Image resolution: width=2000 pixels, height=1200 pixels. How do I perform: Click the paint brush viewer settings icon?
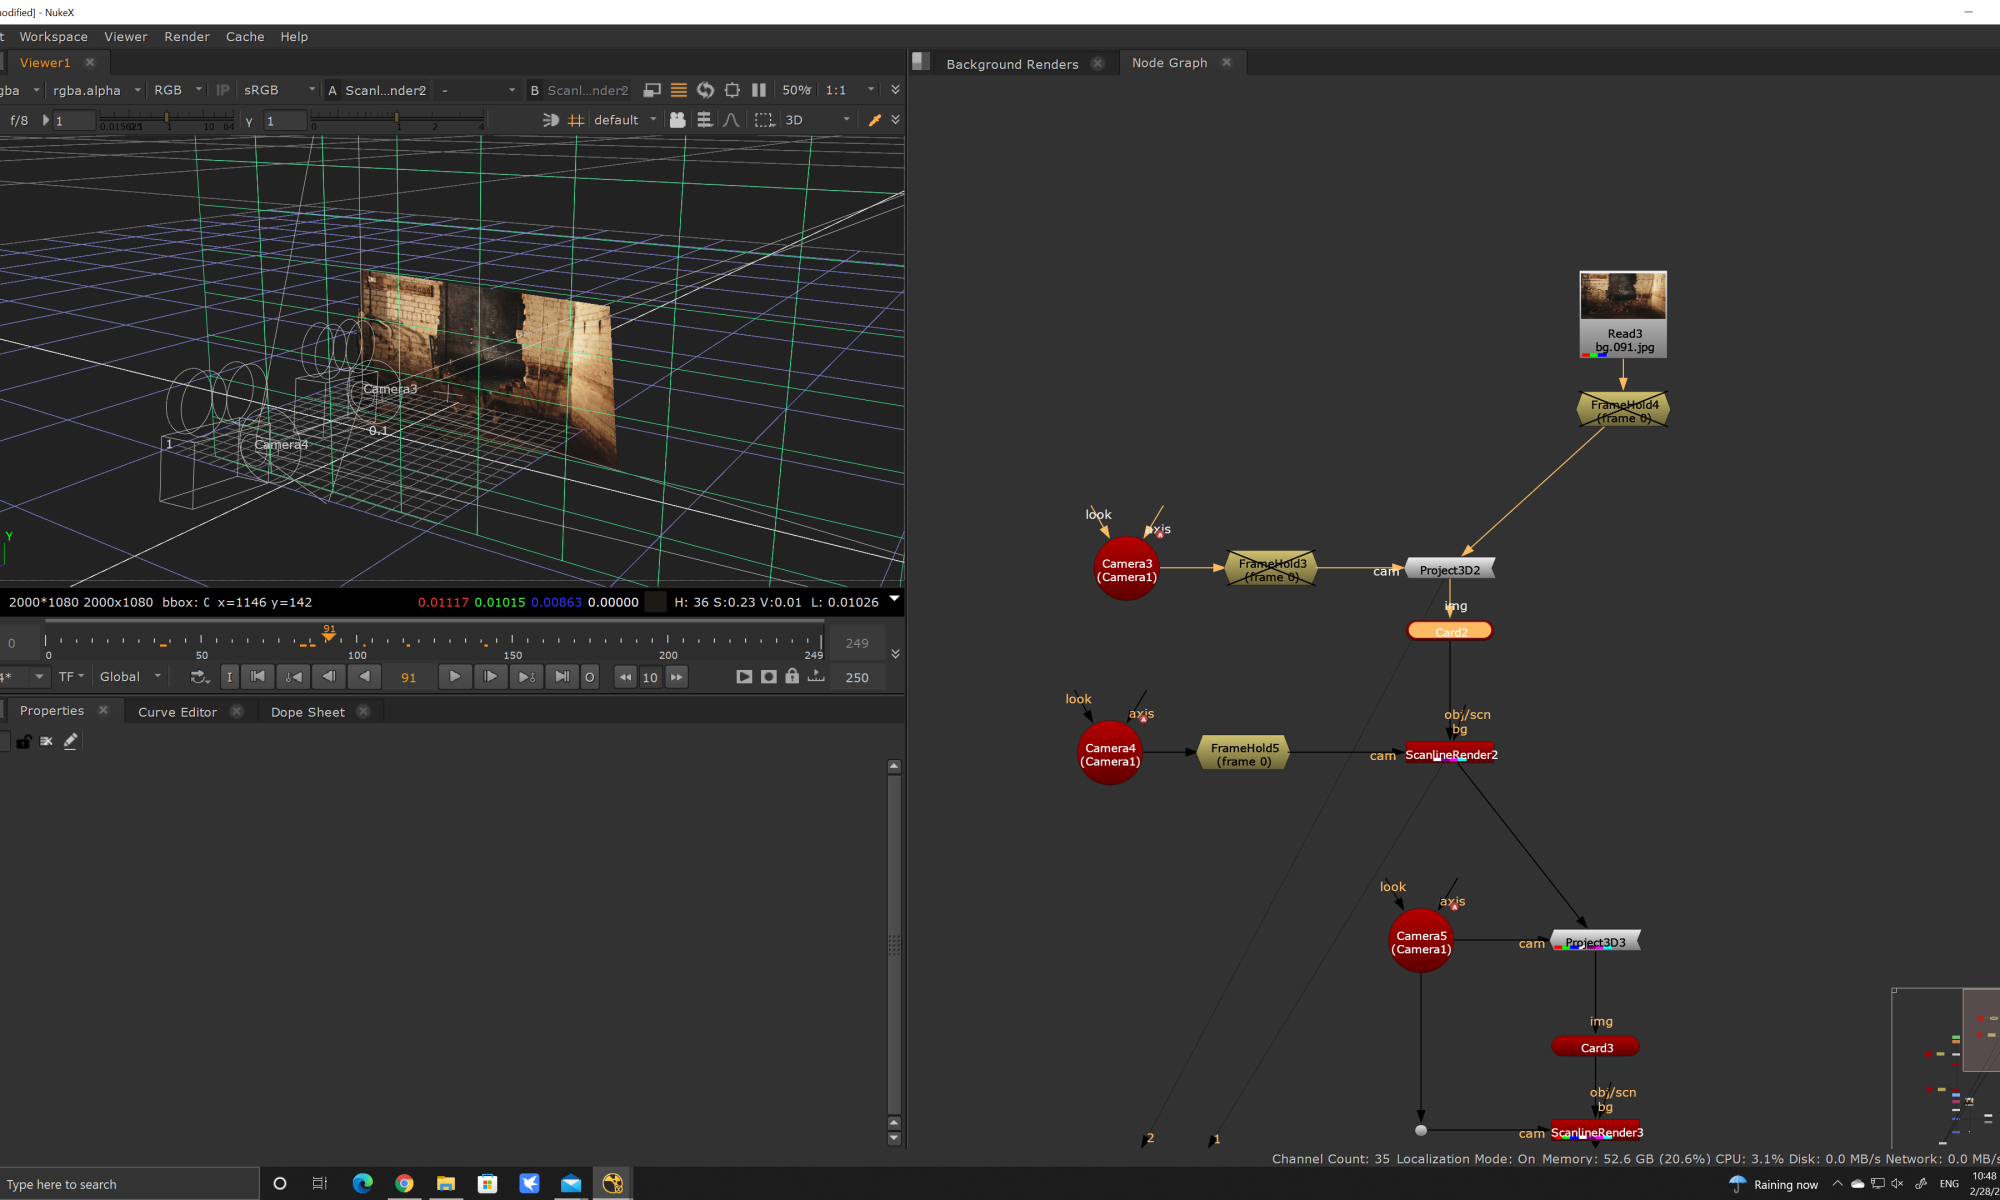[x=874, y=120]
